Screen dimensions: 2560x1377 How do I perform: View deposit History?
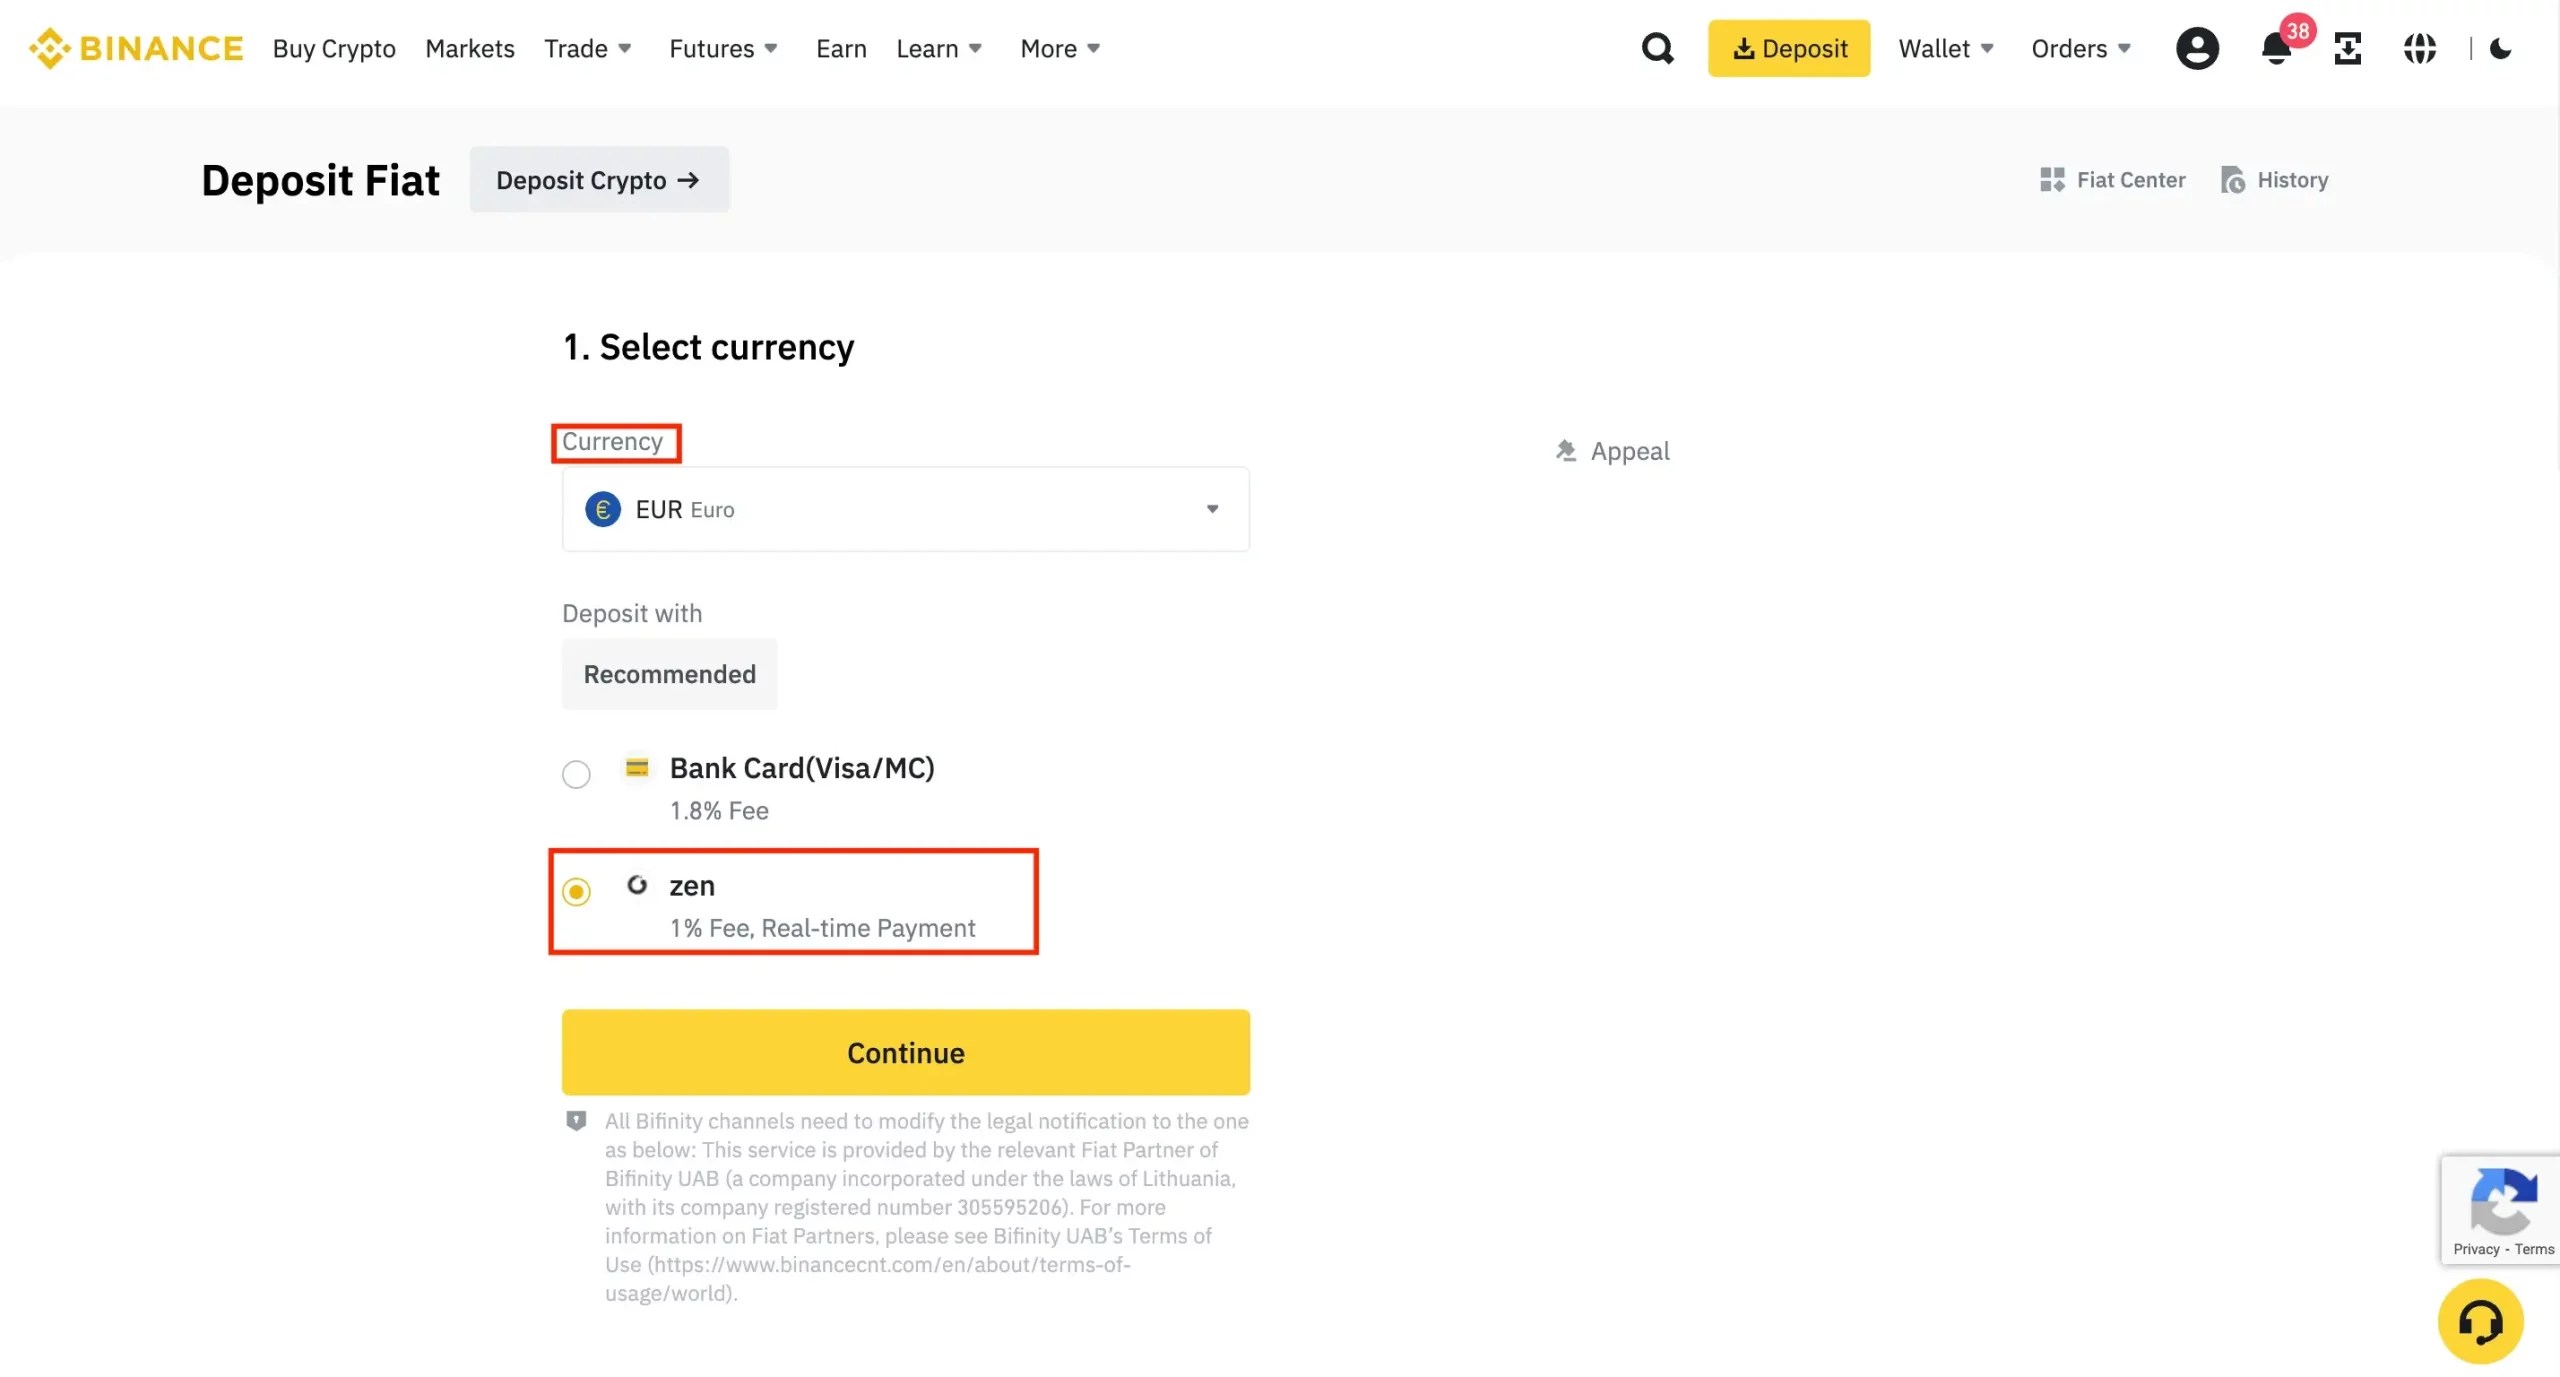pos(2274,179)
